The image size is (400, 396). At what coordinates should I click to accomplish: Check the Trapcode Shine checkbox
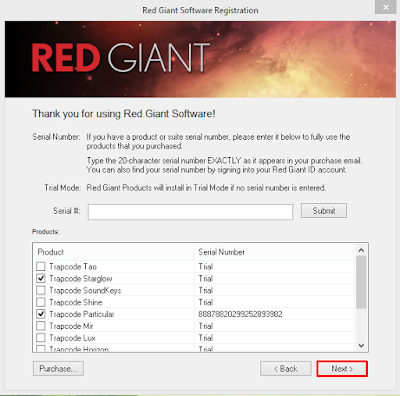pos(41,302)
